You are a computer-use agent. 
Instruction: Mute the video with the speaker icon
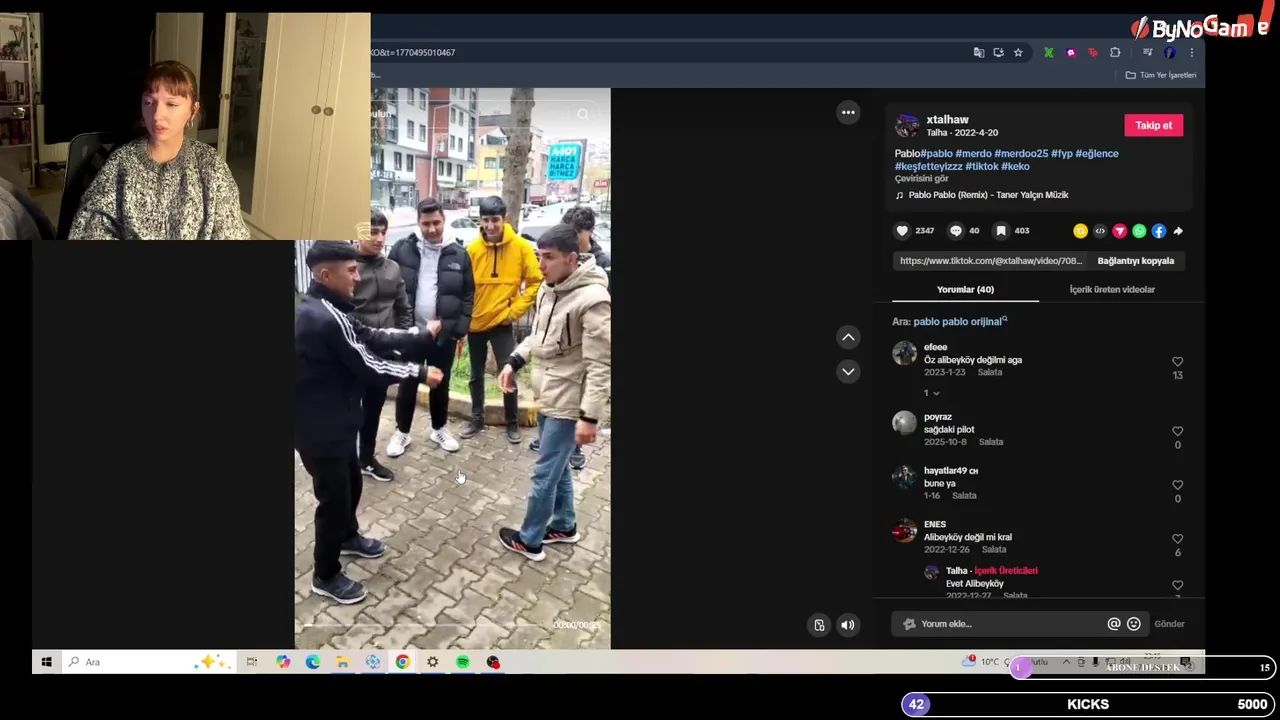[x=847, y=625]
